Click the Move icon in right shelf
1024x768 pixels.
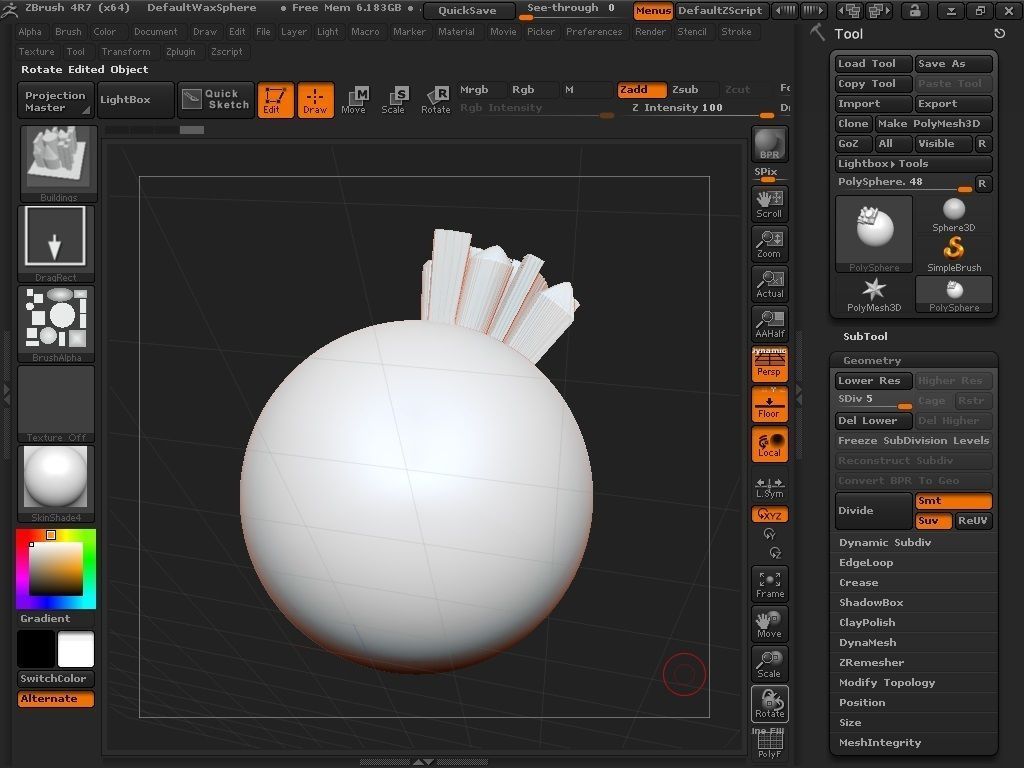[769, 624]
